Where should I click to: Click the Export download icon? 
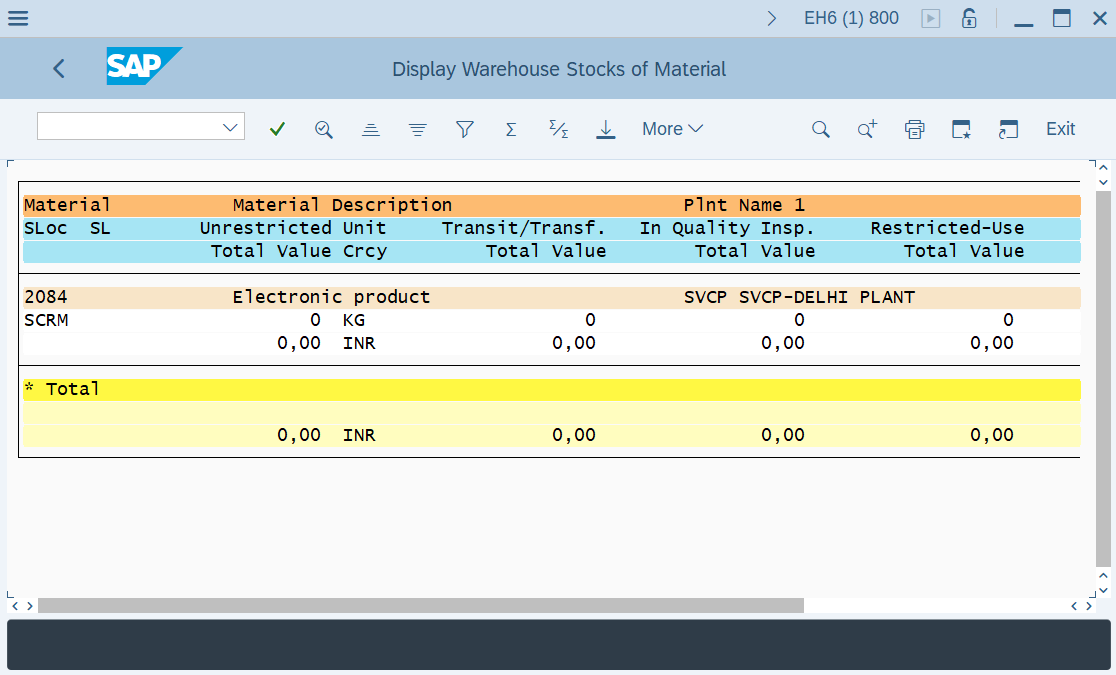pyautogui.click(x=605, y=129)
